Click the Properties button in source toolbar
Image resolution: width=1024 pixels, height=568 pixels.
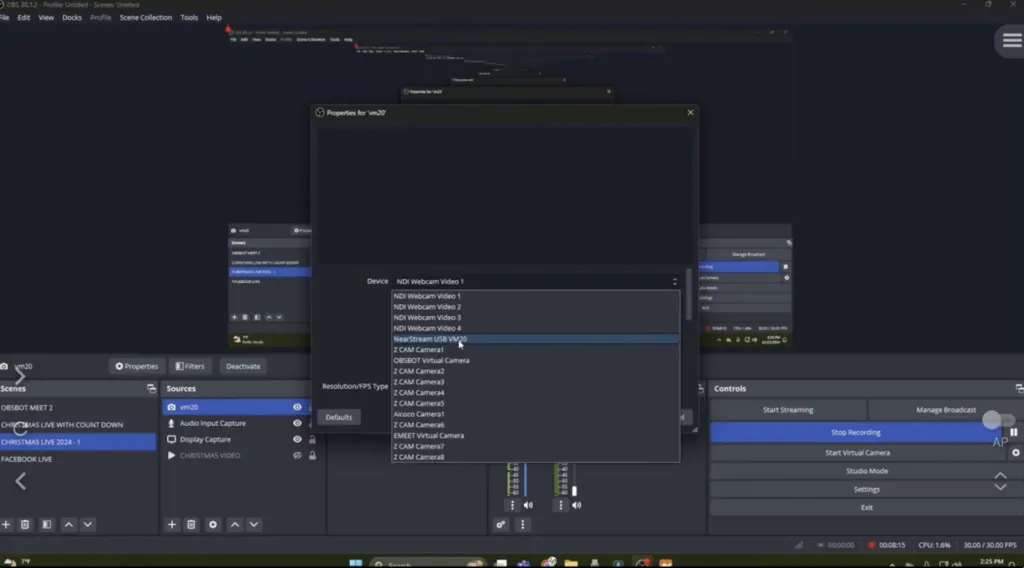coord(136,366)
